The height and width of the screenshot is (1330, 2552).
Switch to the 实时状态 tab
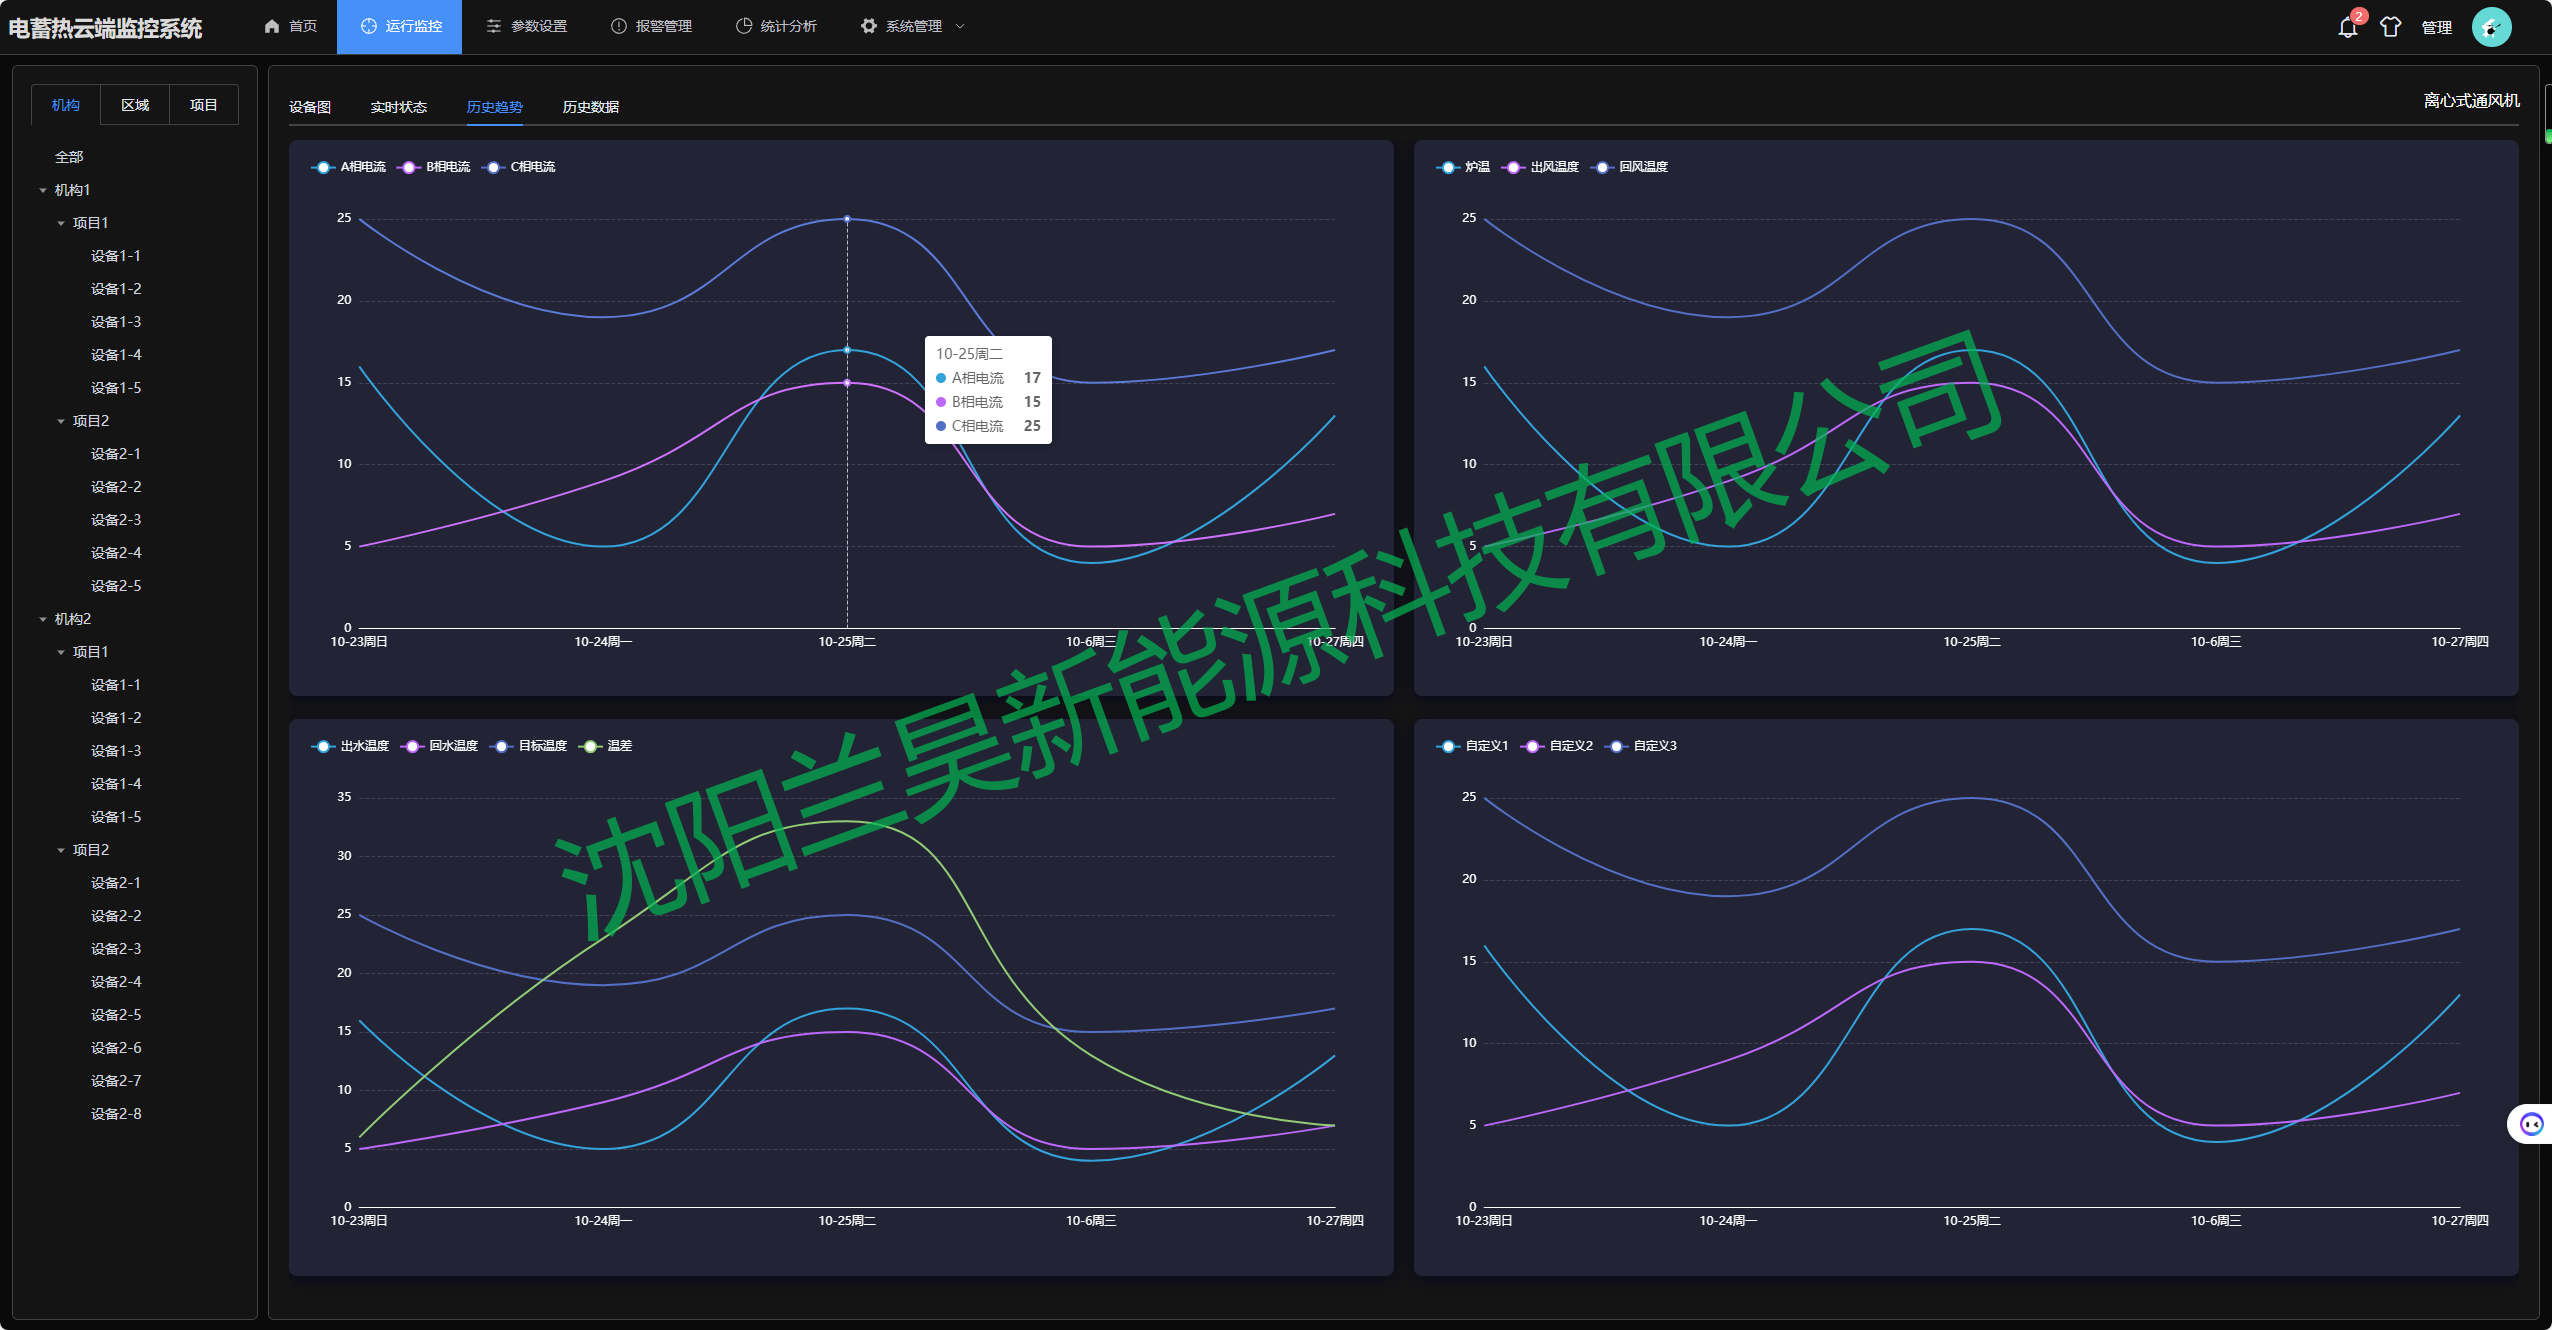tap(398, 107)
